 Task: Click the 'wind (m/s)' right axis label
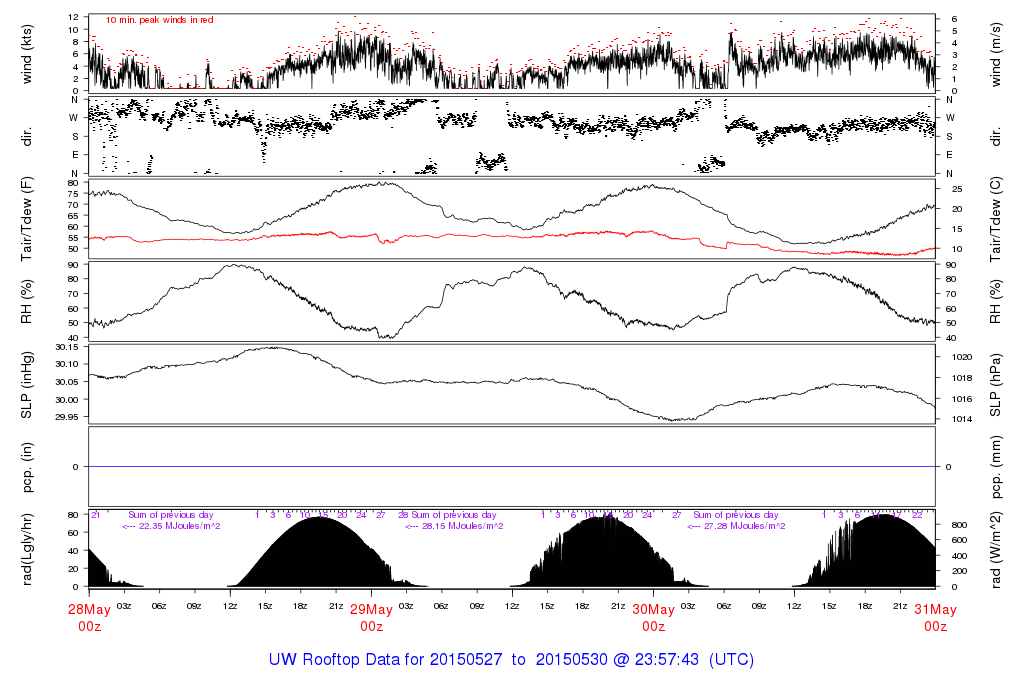click(x=995, y=54)
